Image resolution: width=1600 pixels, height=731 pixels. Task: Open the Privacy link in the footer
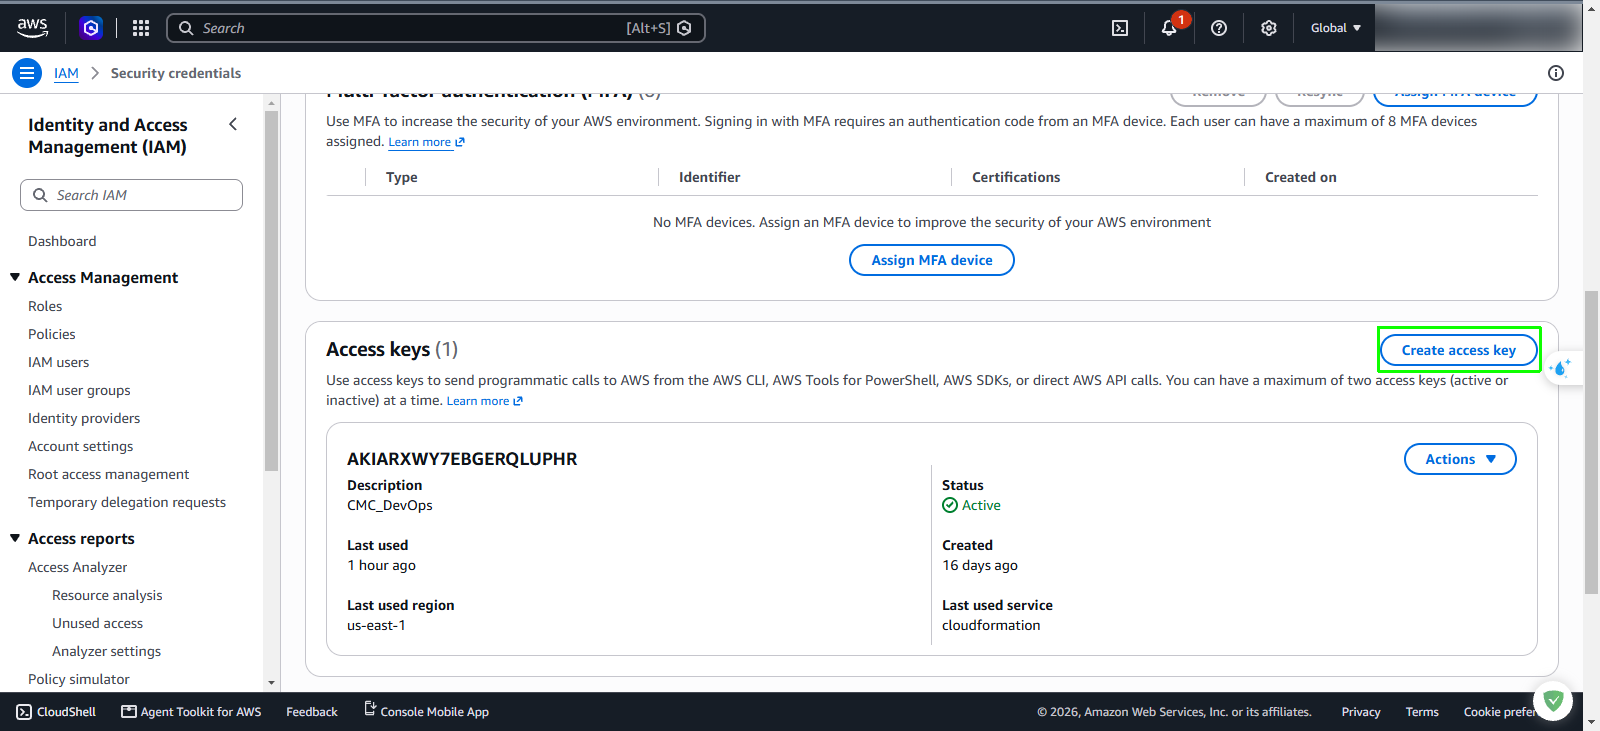(1361, 712)
